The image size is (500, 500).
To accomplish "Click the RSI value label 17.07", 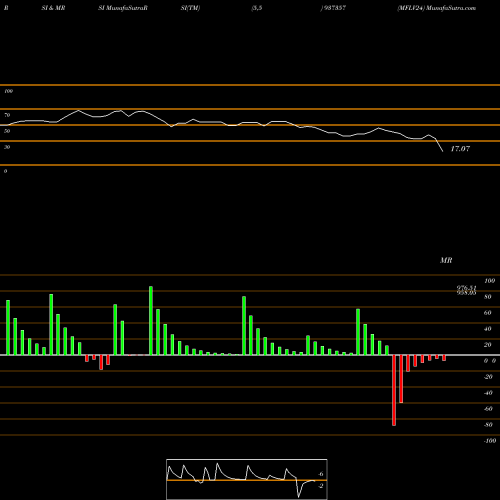I will pyautogui.click(x=460, y=149).
